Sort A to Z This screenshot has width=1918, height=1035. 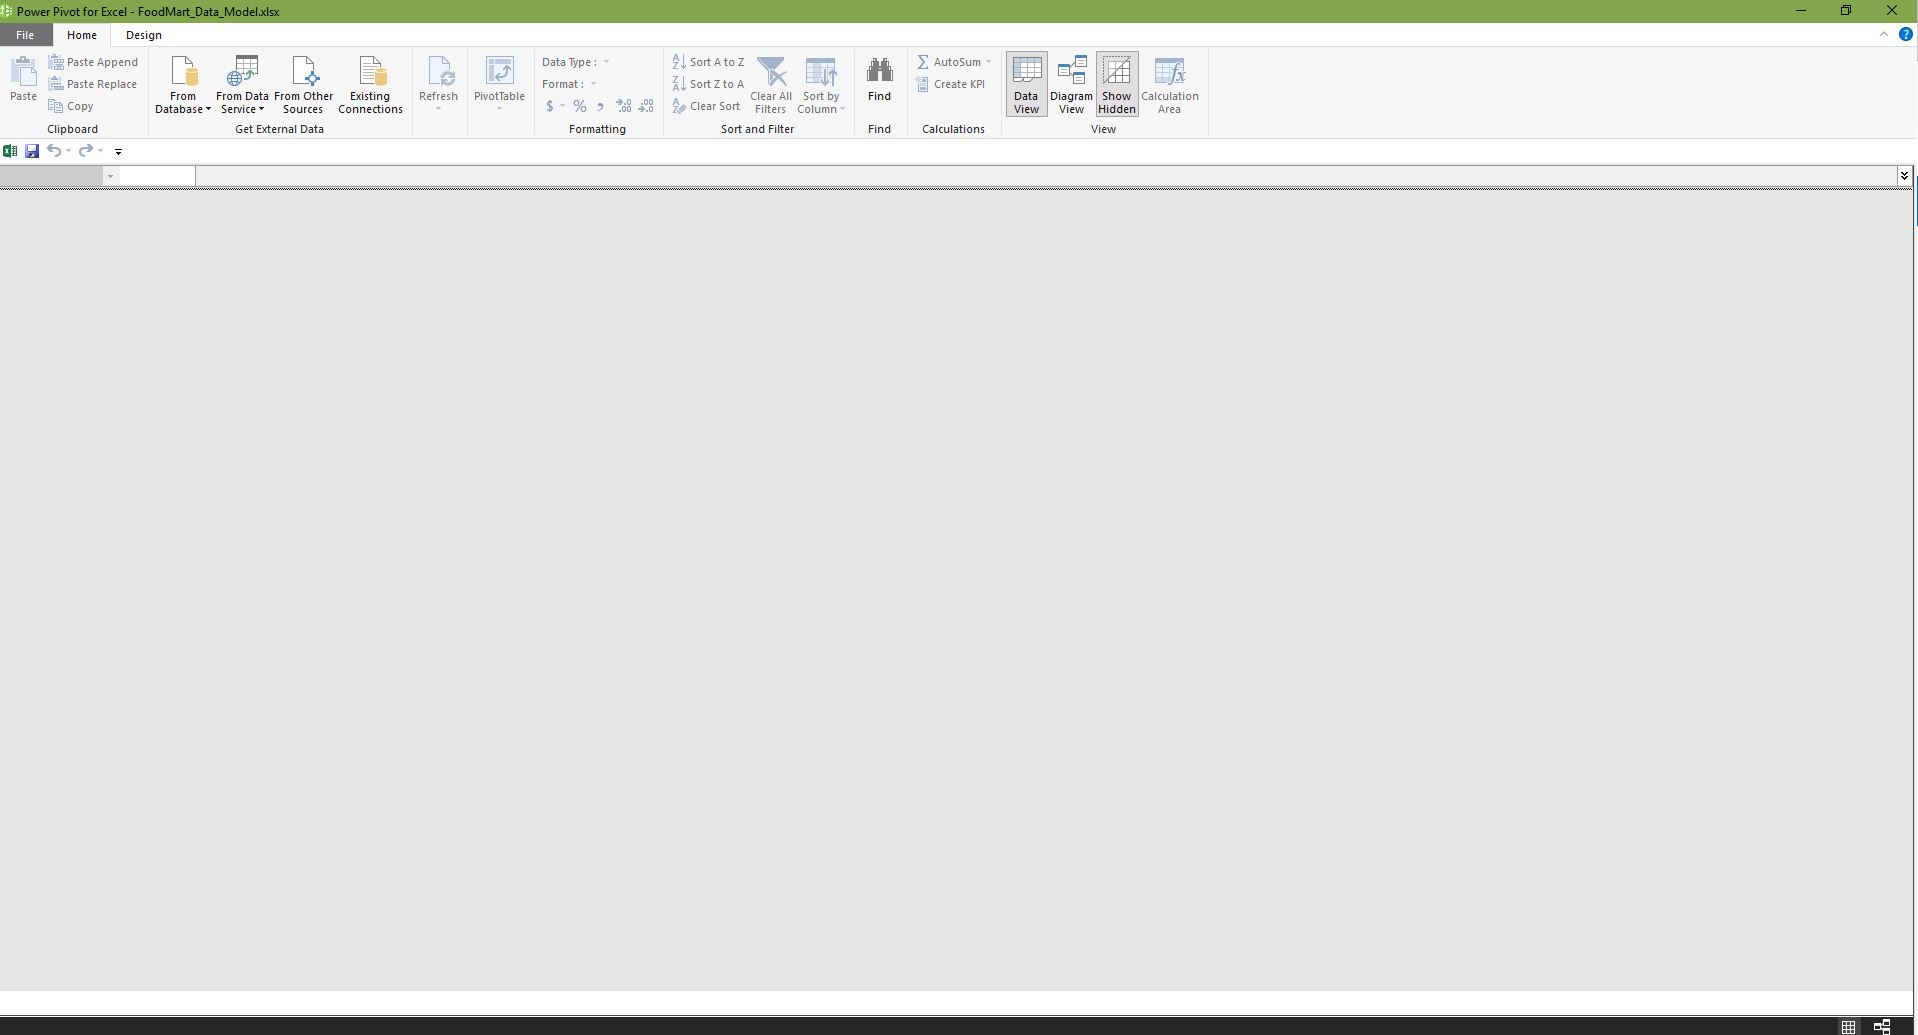pos(708,62)
